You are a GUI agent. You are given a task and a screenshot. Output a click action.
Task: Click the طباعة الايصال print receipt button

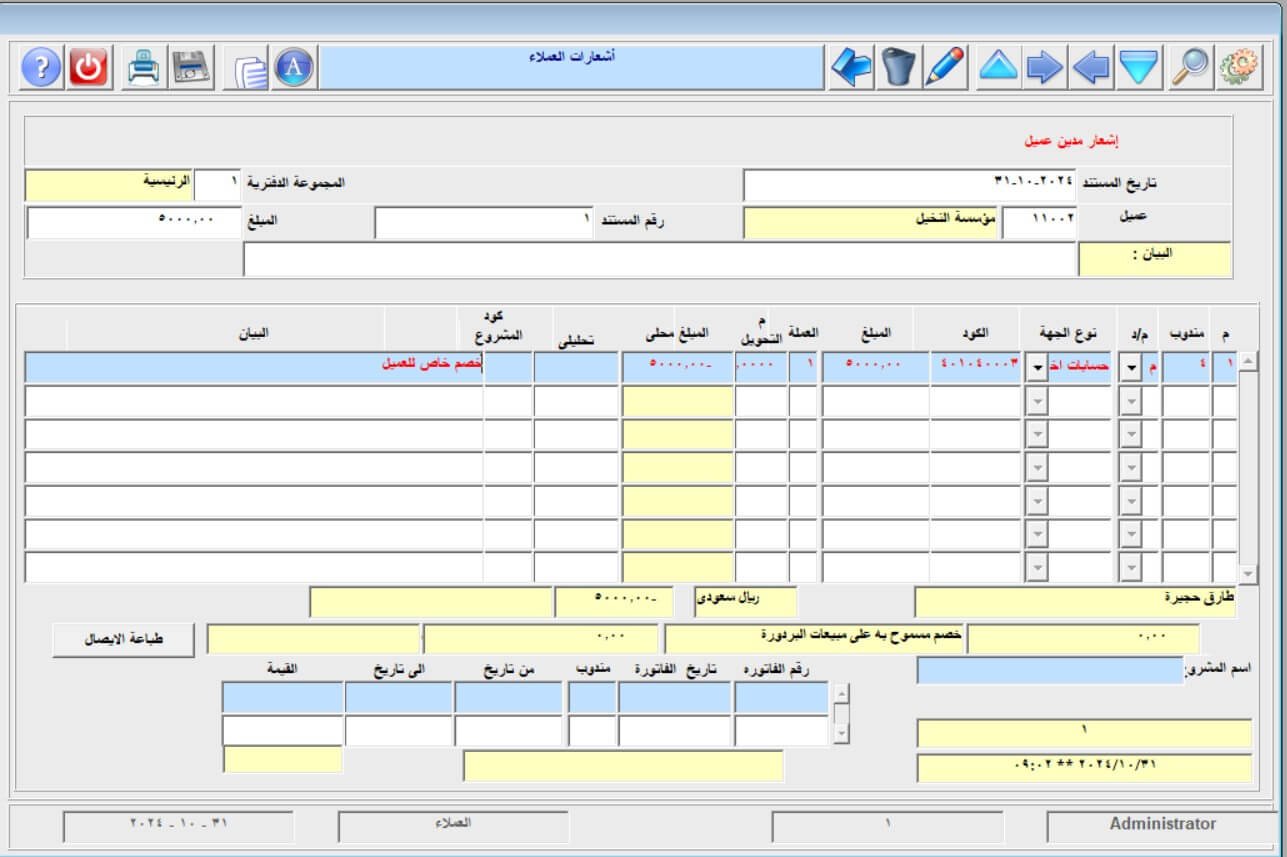(x=123, y=640)
